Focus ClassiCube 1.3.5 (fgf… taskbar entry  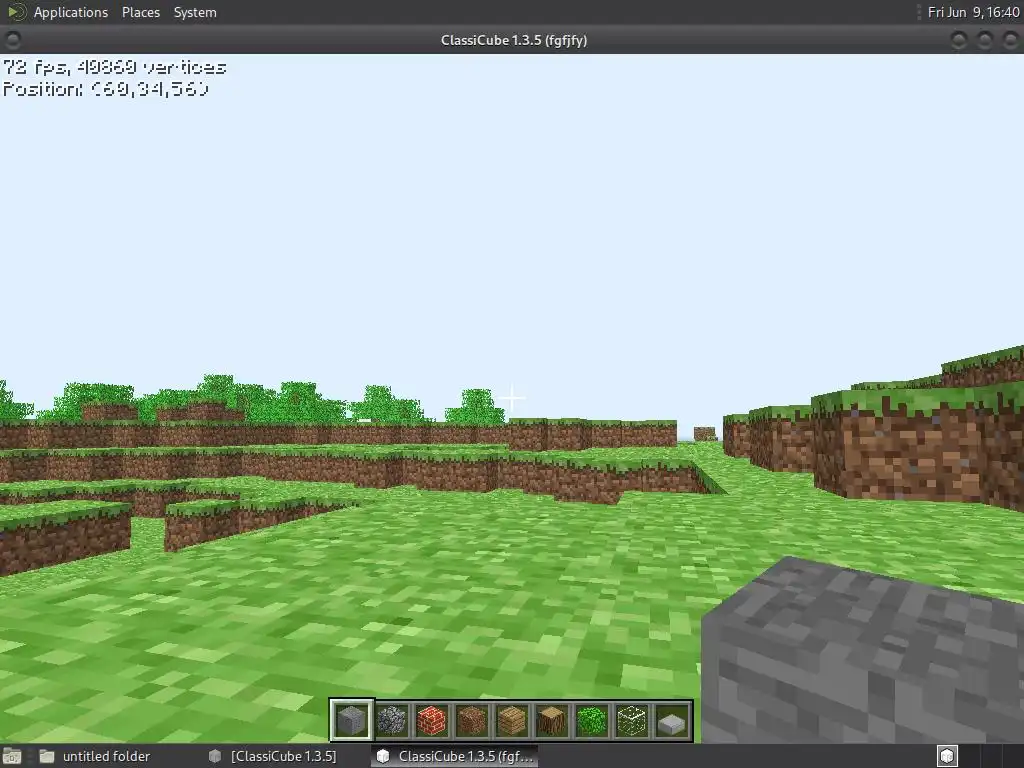[455, 756]
